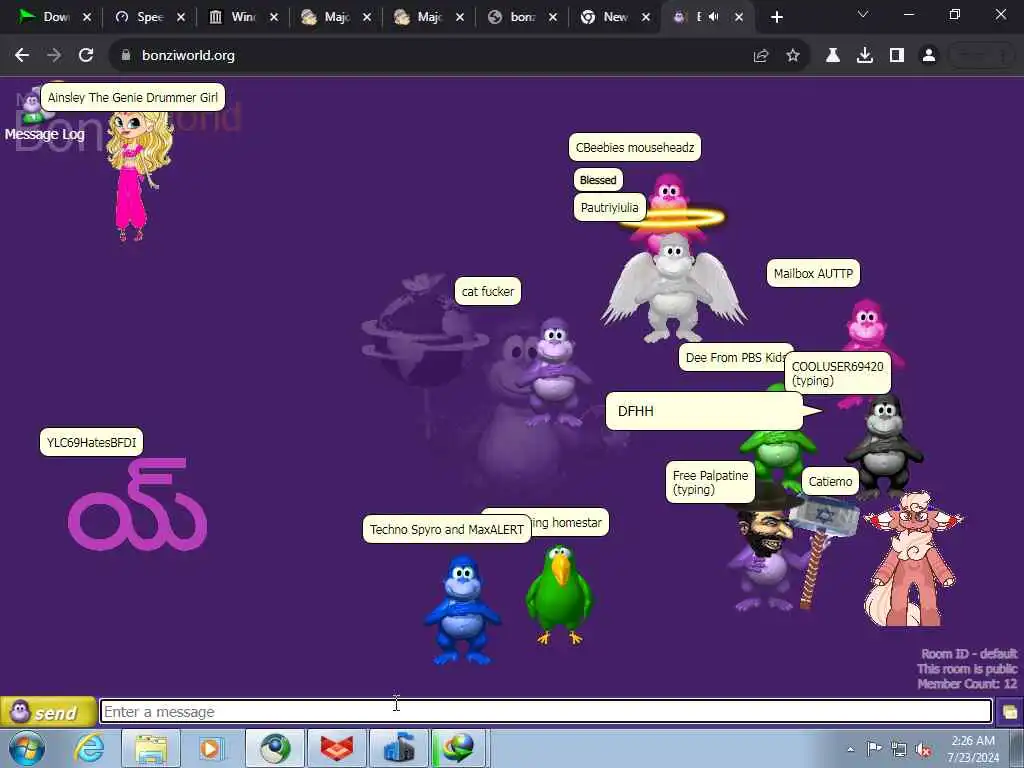Switch to the first 'Maj' tab
1024x768 pixels.
point(336,17)
